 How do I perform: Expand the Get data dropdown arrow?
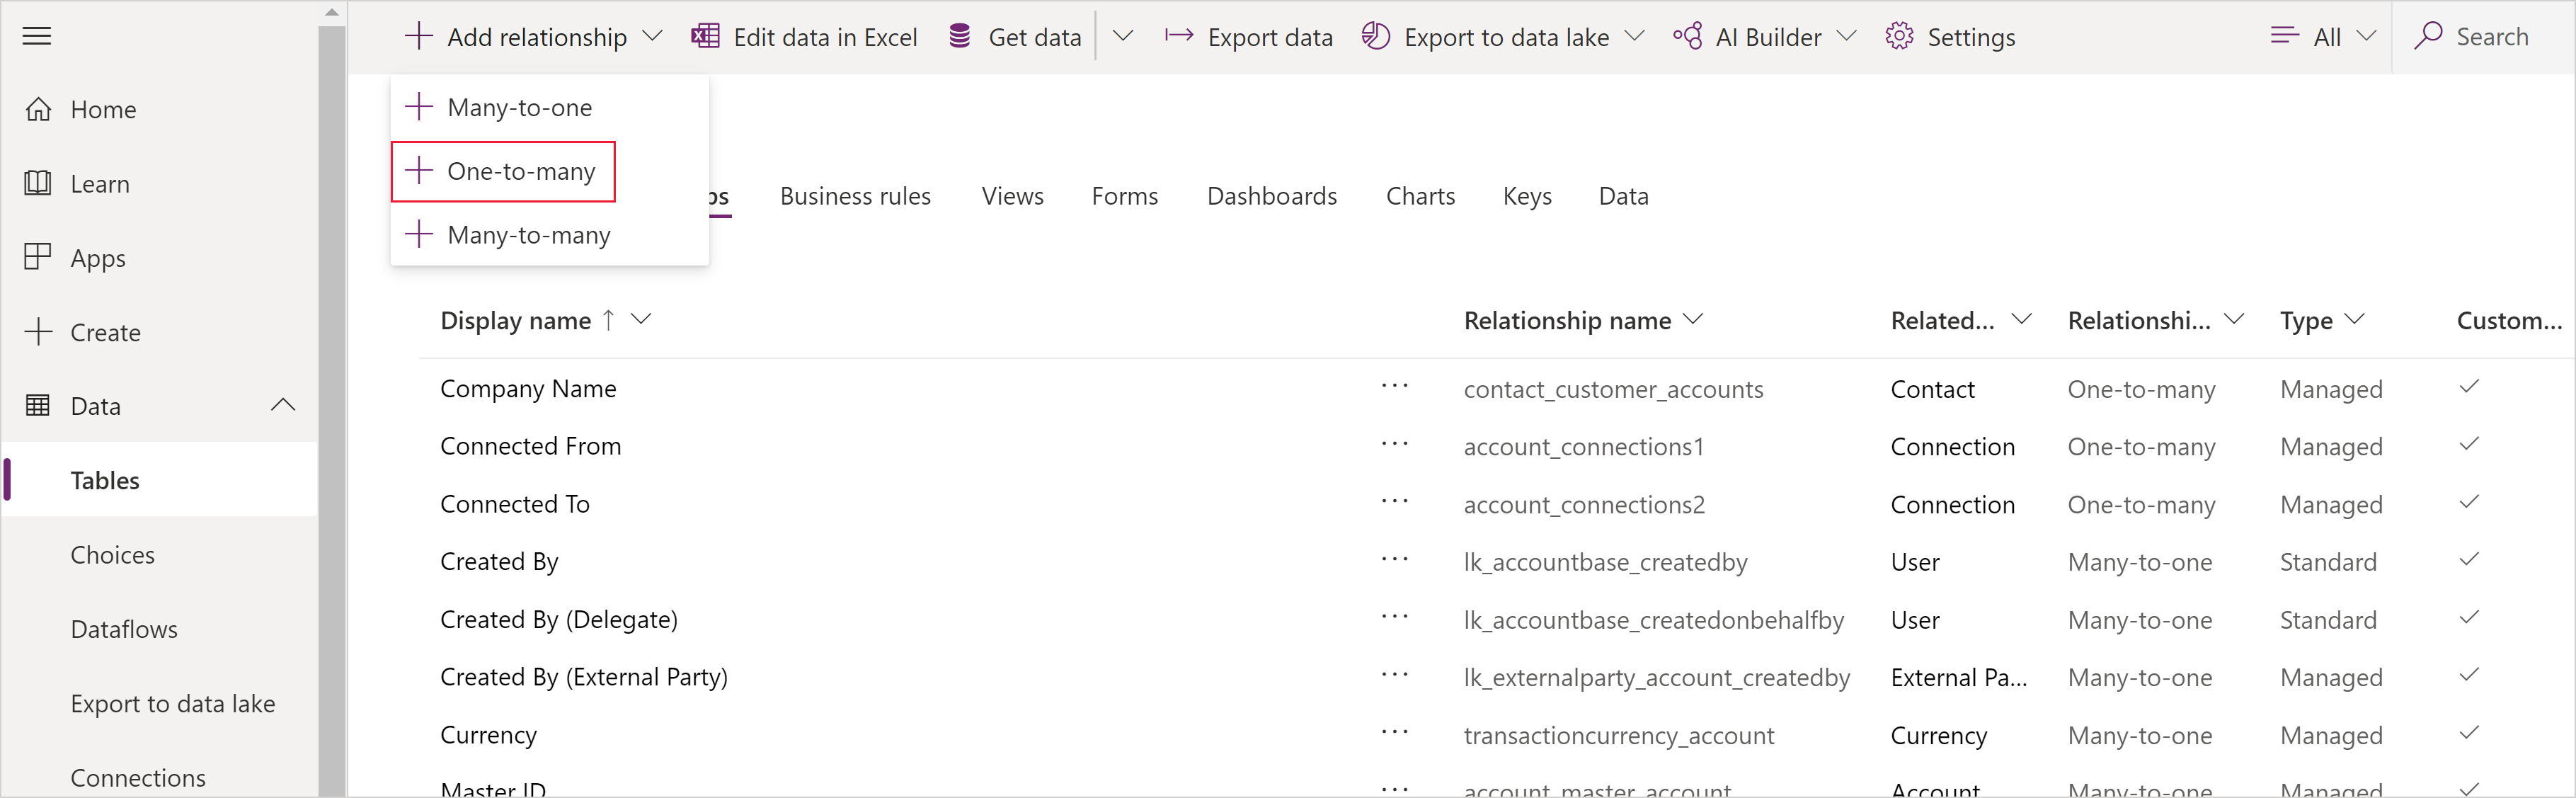(1122, 36)
